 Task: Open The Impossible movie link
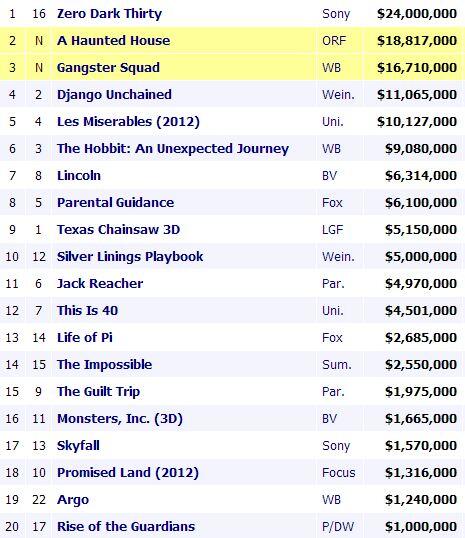pyautogui.click(x=104, y=364)
